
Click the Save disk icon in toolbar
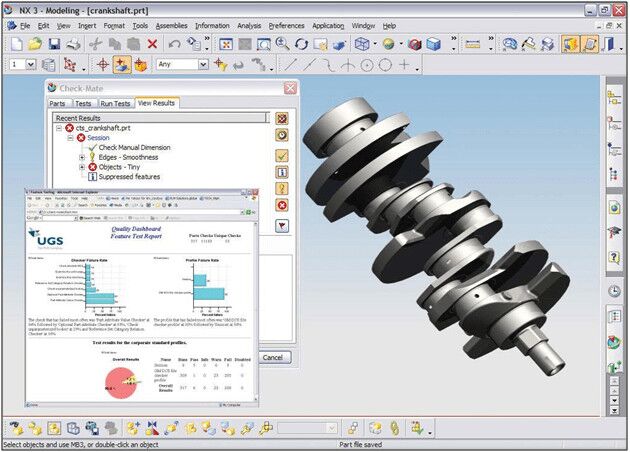tap(54, 44)
